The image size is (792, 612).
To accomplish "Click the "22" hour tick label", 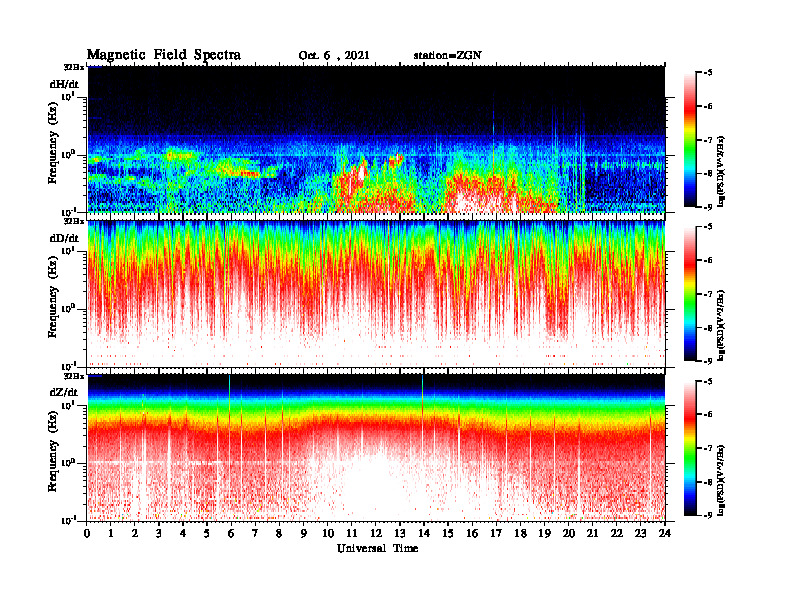I will pos(616,533).
